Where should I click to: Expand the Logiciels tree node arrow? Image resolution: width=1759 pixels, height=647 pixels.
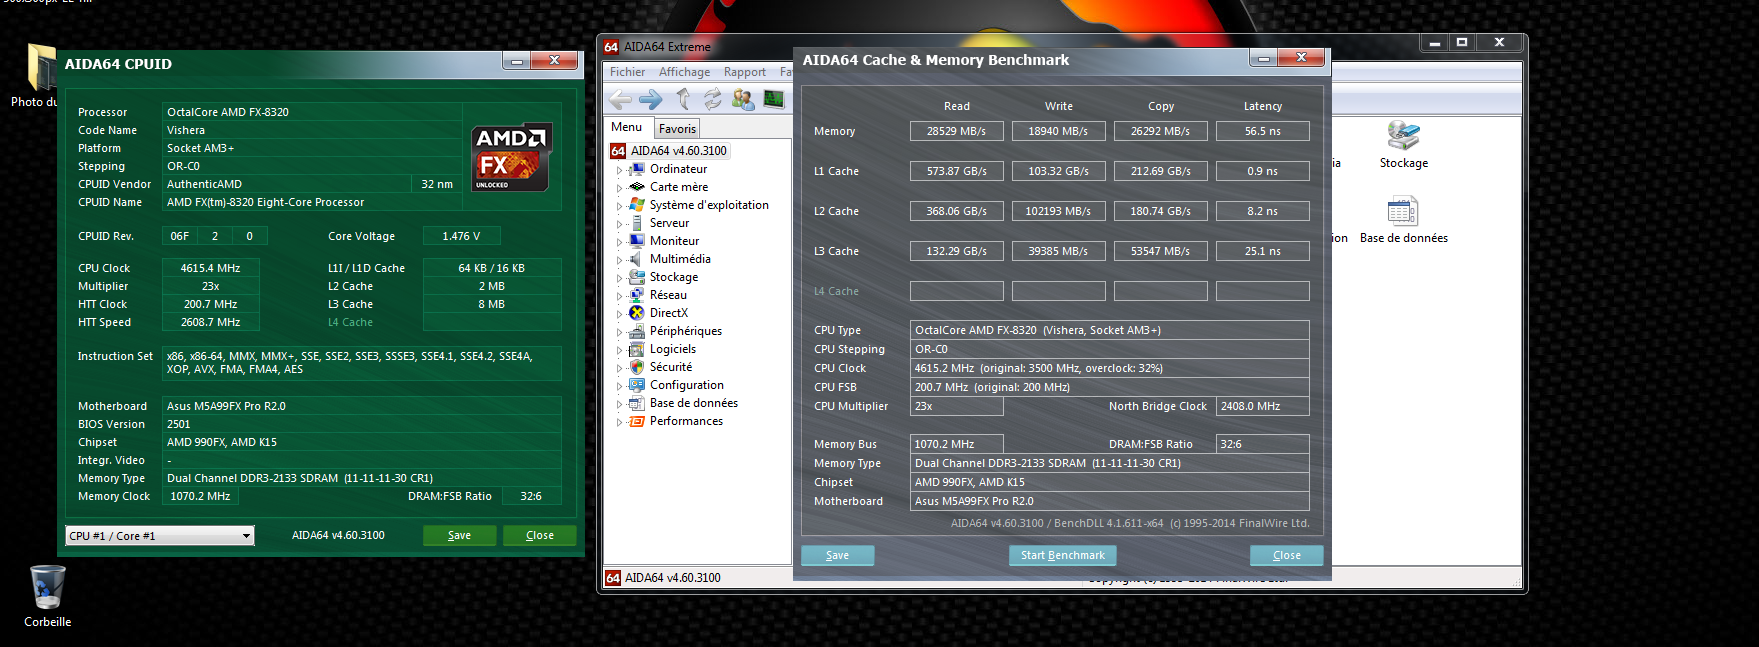619,350
